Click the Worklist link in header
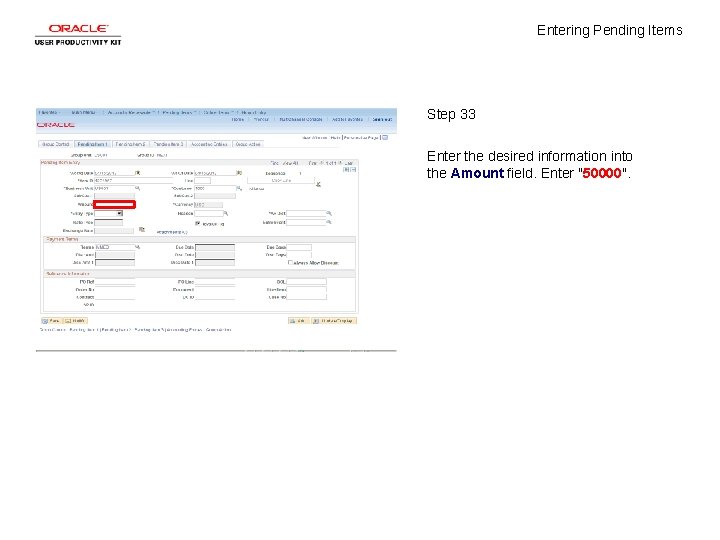The height and width of the screenshot is (540, 720). point(261,119)
